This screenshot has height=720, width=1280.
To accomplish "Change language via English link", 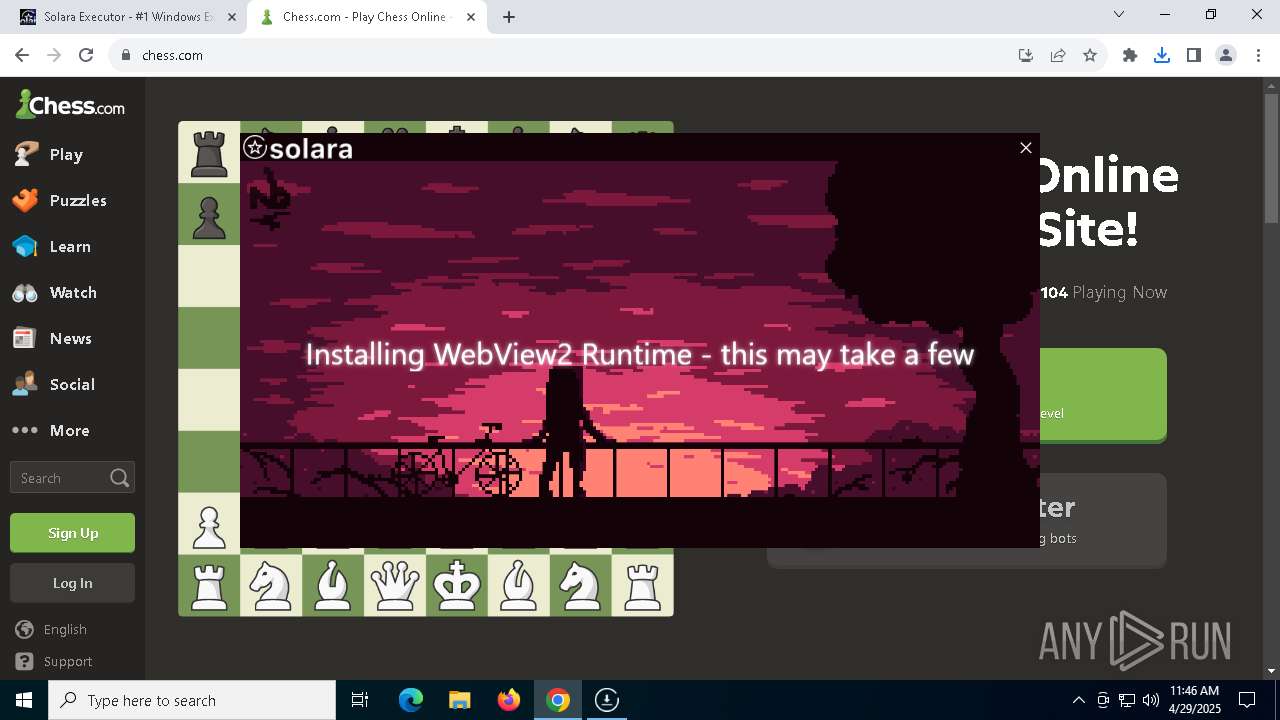I will (x=52, y=629).
